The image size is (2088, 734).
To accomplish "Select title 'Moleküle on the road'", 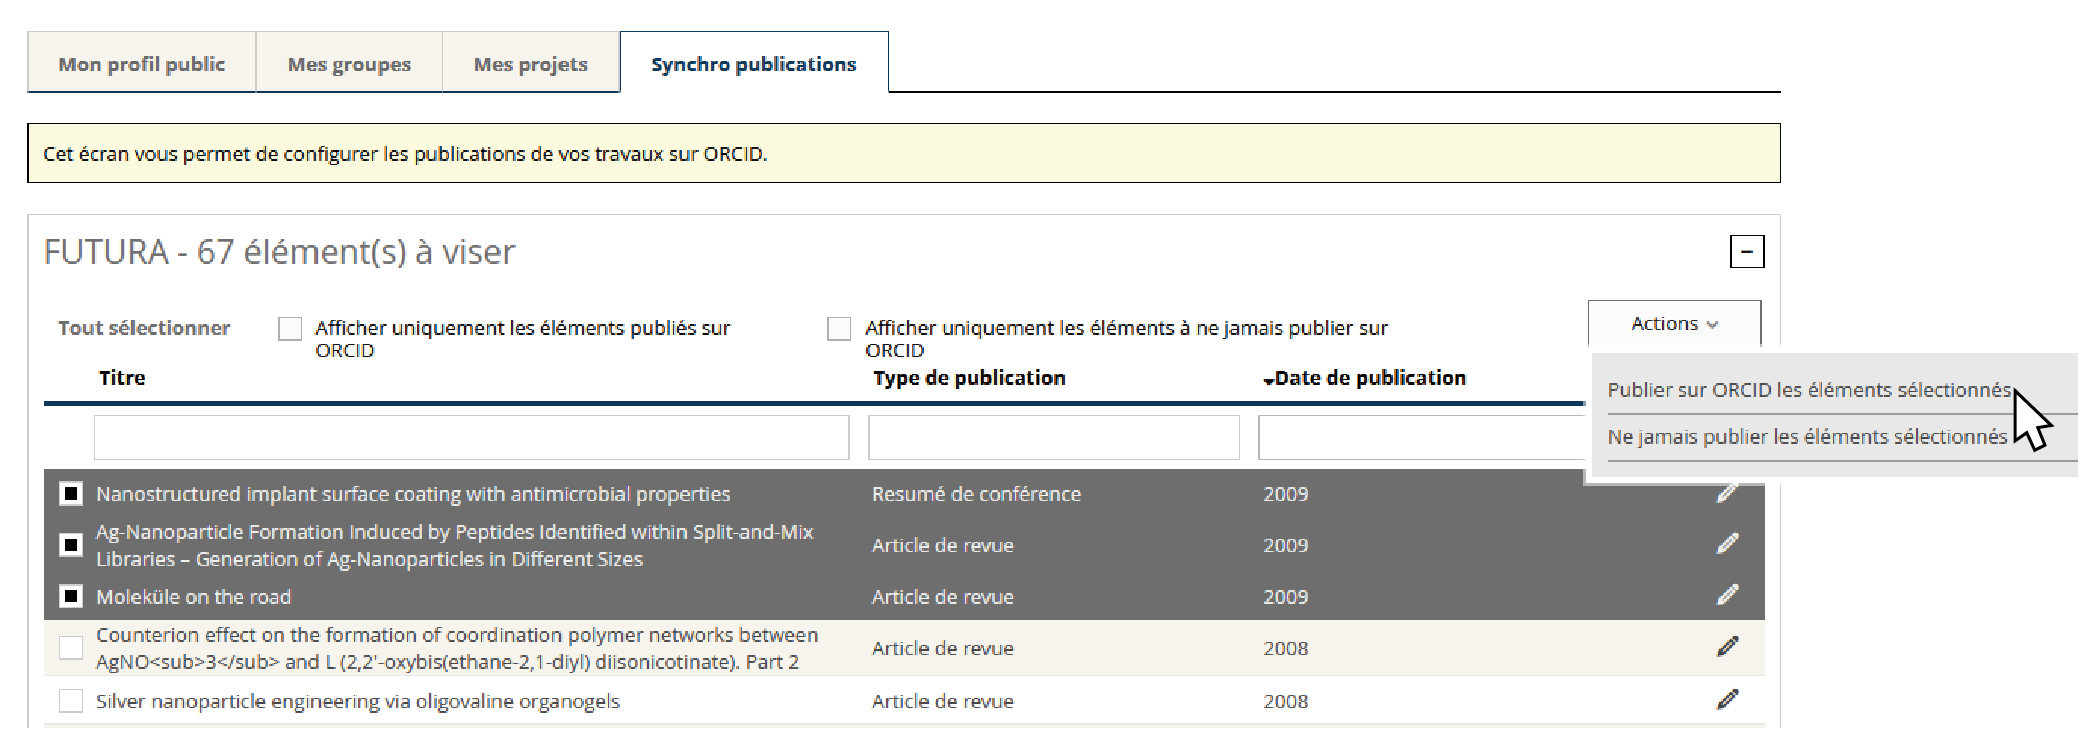I will pyautogui.click(x=193, y=597).
